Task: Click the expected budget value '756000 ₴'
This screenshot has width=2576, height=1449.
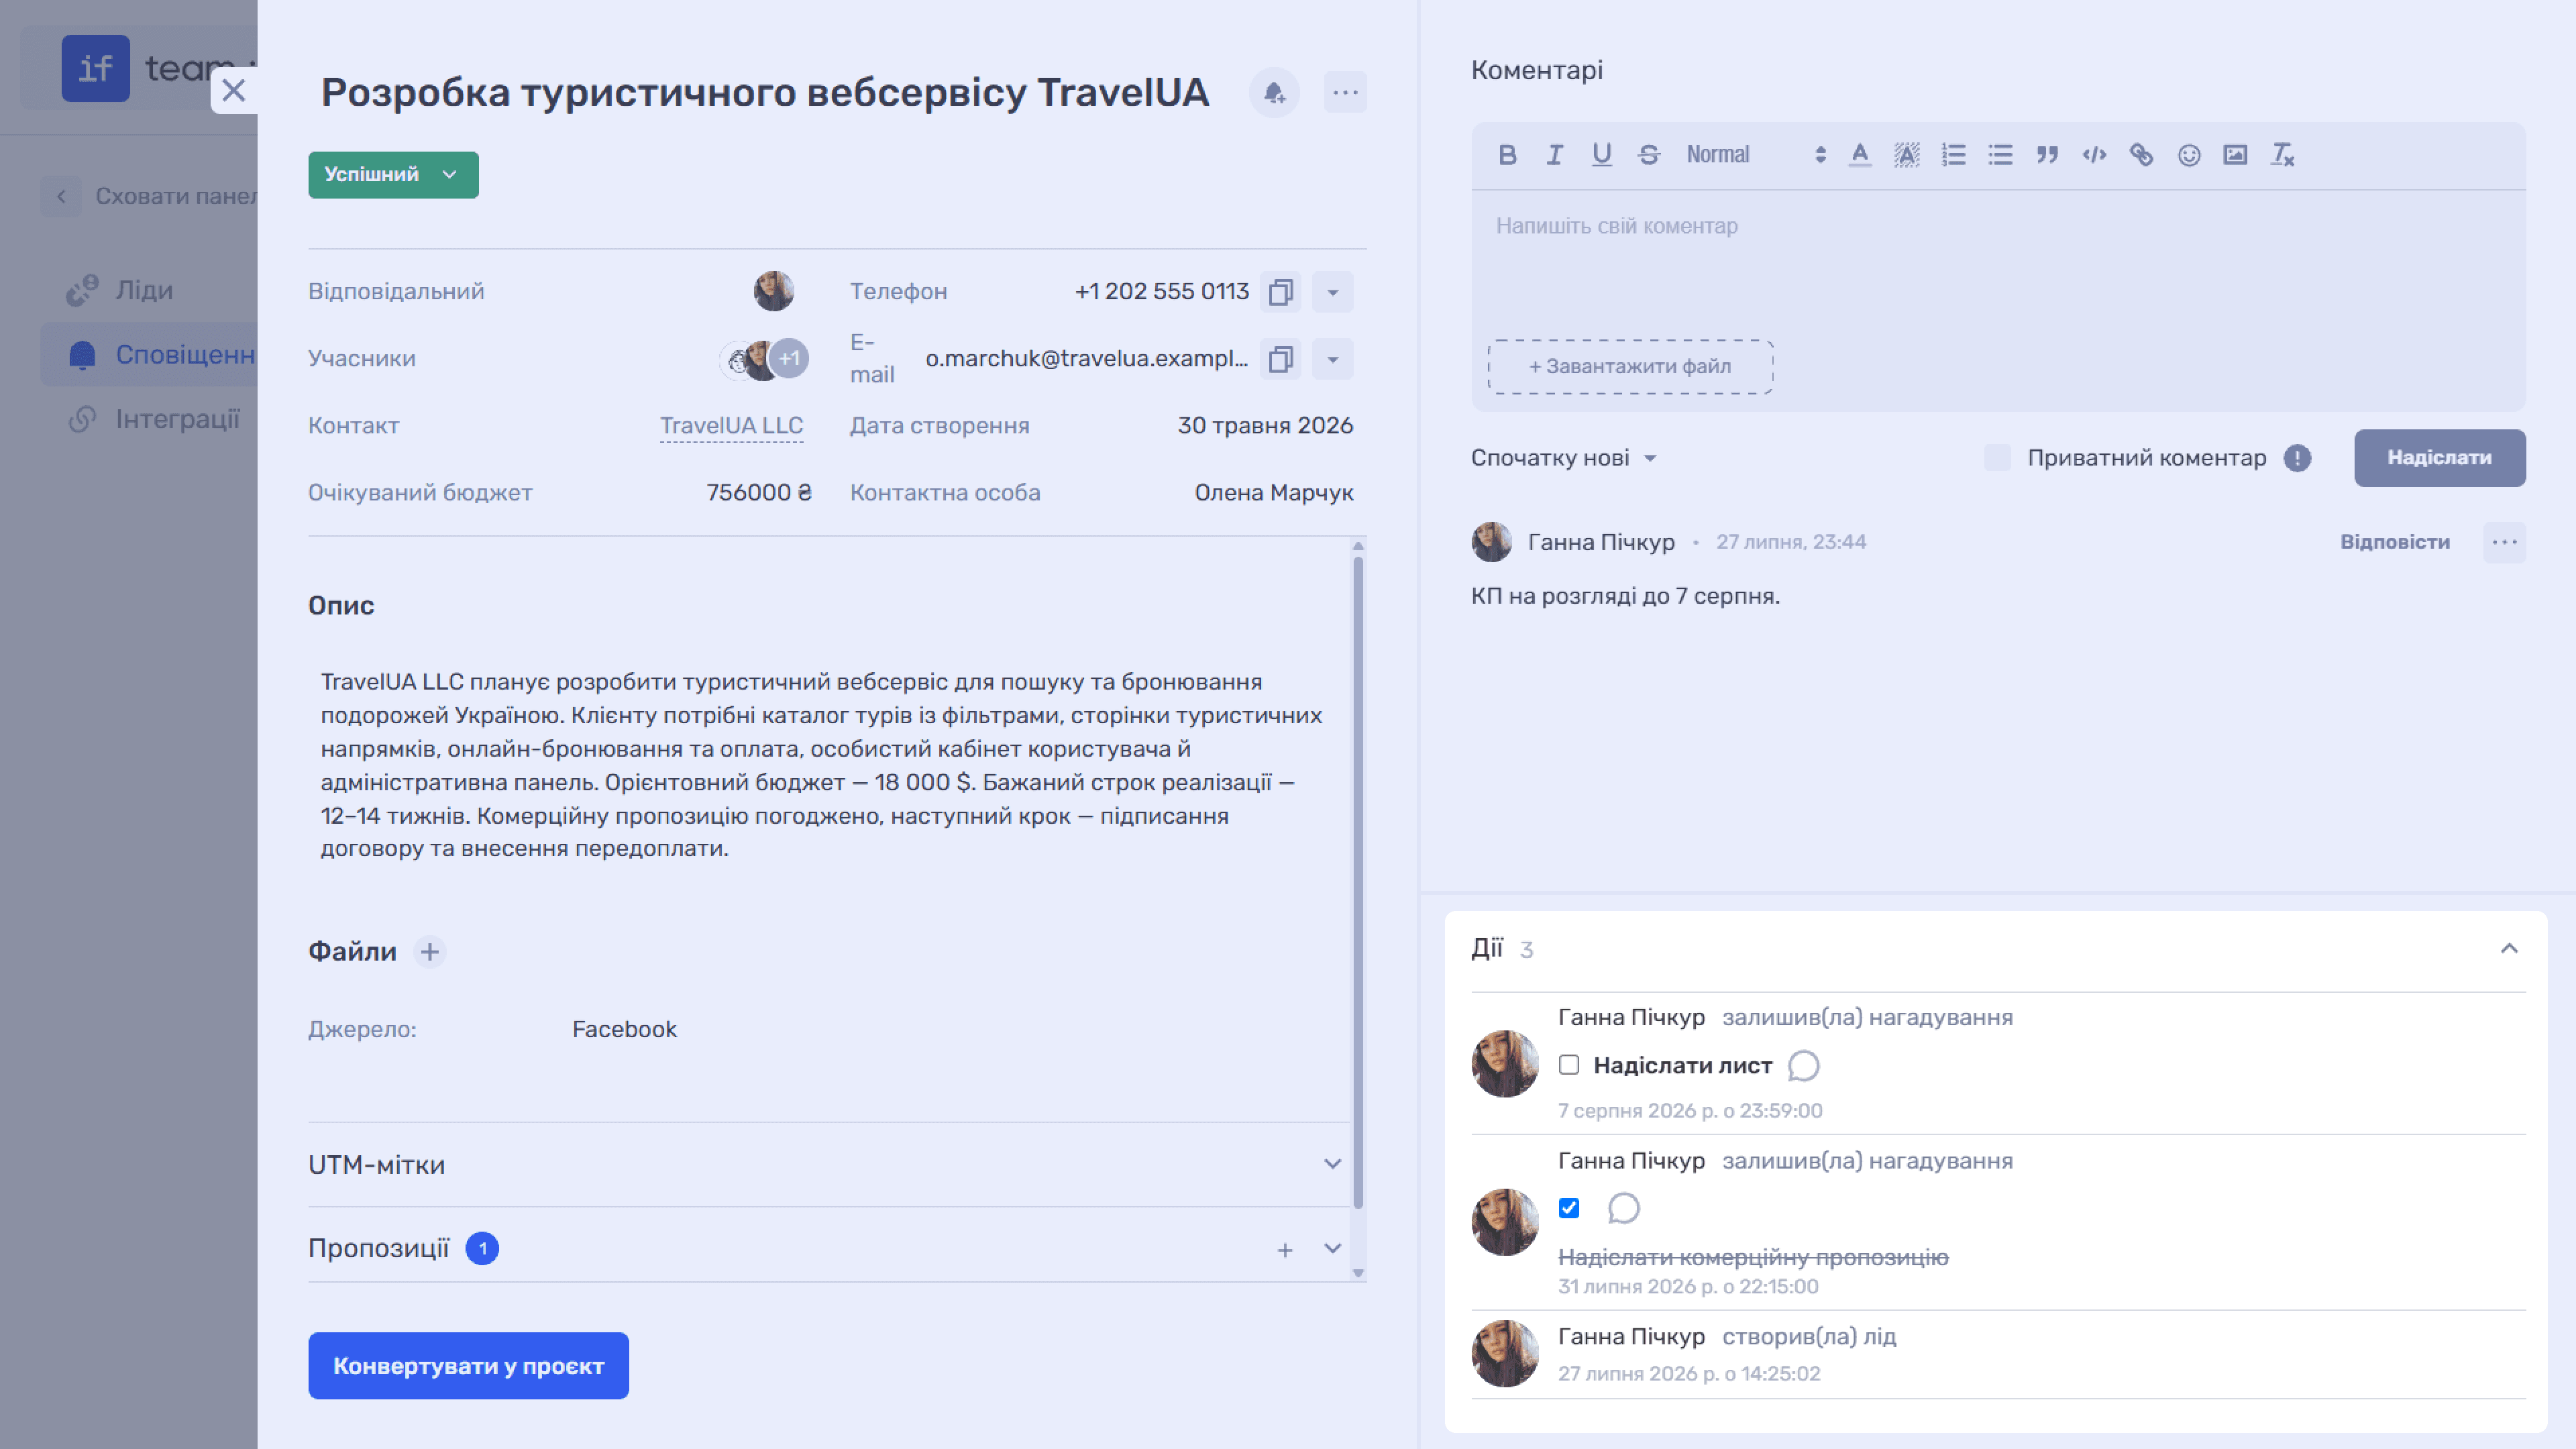Action: [x=759, y=493]
